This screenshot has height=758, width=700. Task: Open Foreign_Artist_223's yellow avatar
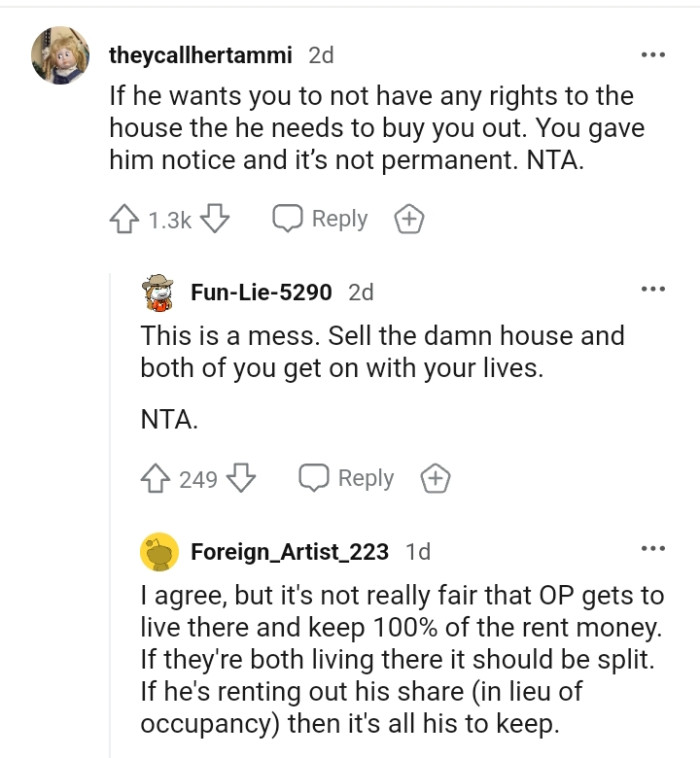pos(157,551)
